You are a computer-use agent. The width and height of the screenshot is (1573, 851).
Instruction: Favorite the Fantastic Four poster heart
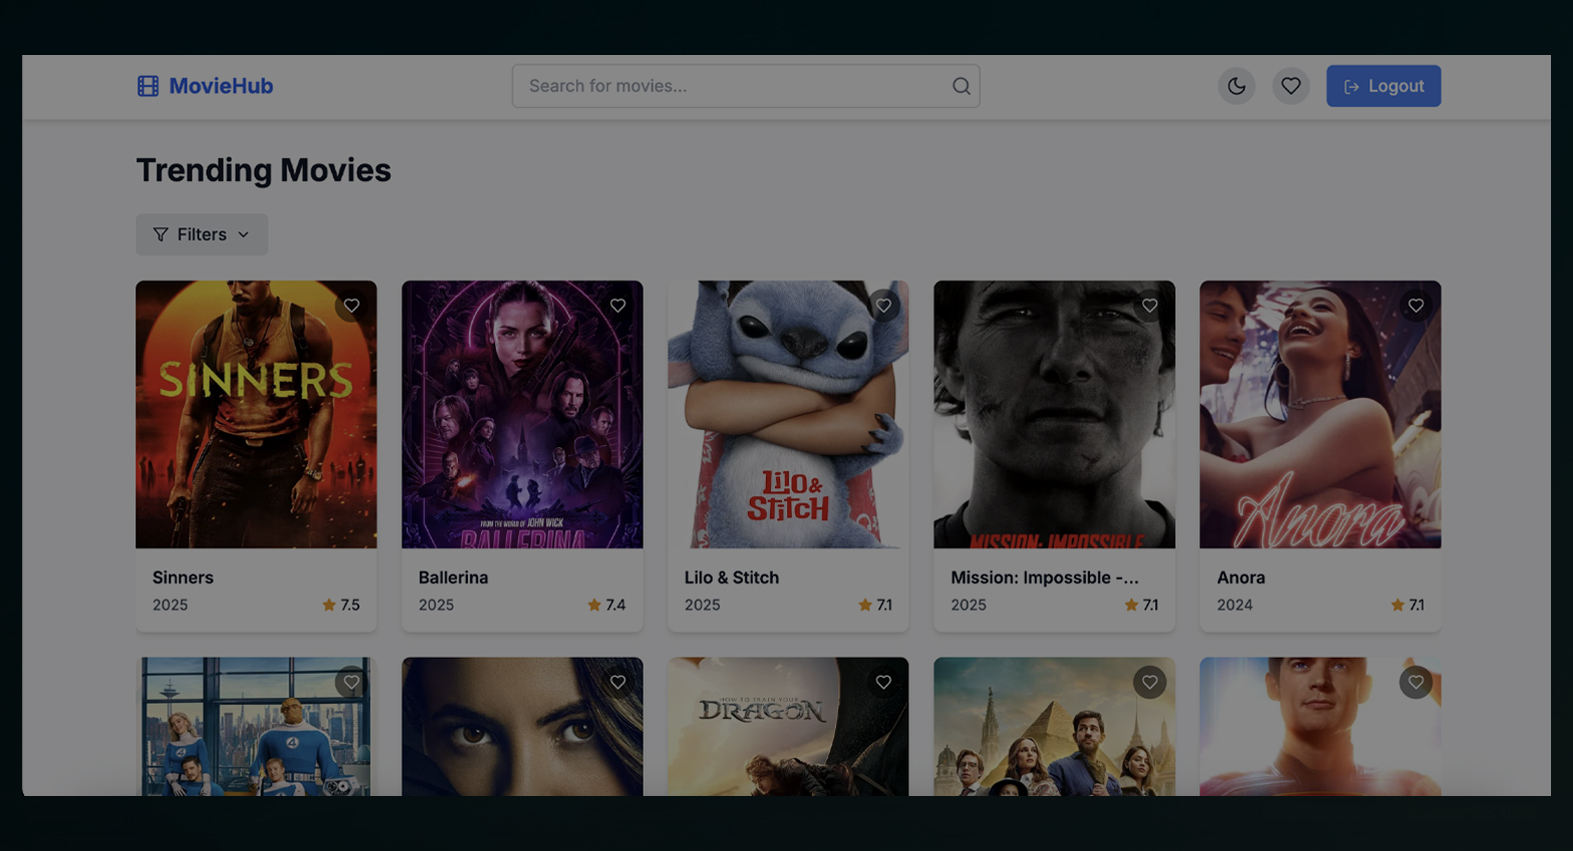(x=351, y=682)
